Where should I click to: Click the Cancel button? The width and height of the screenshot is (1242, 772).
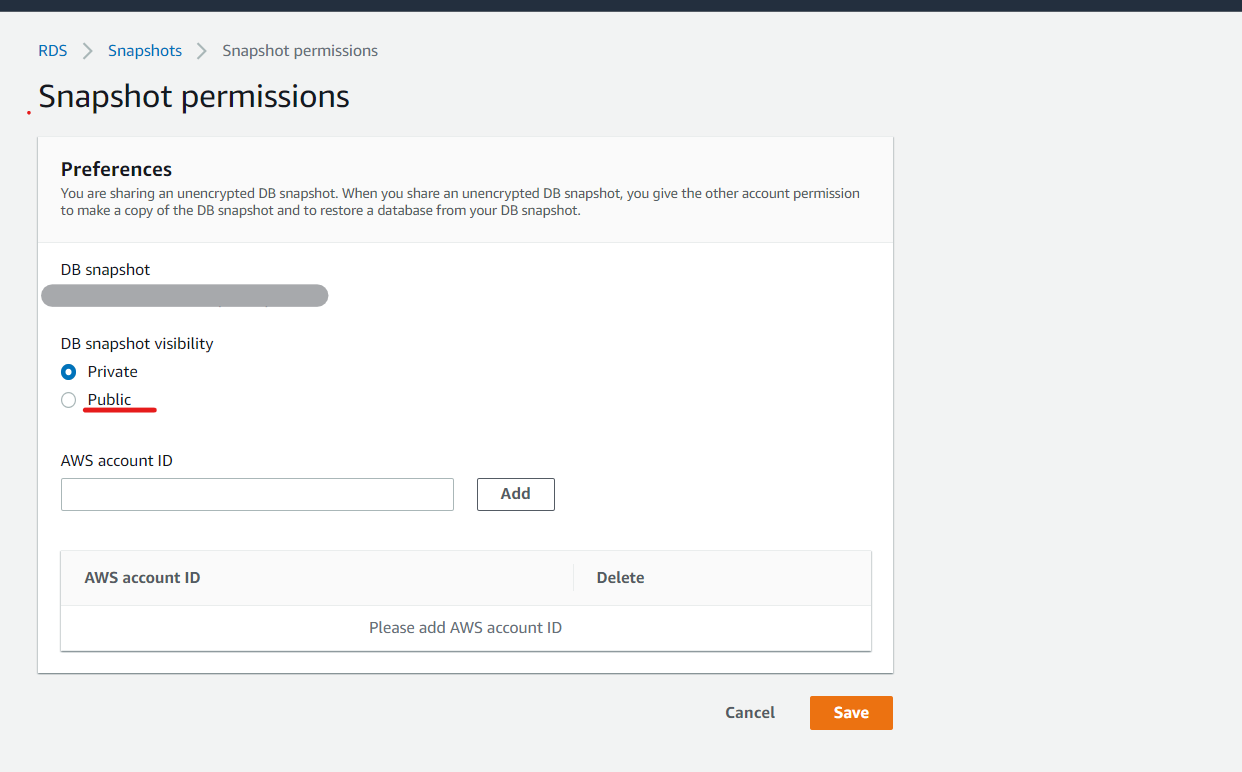[749, 712]
